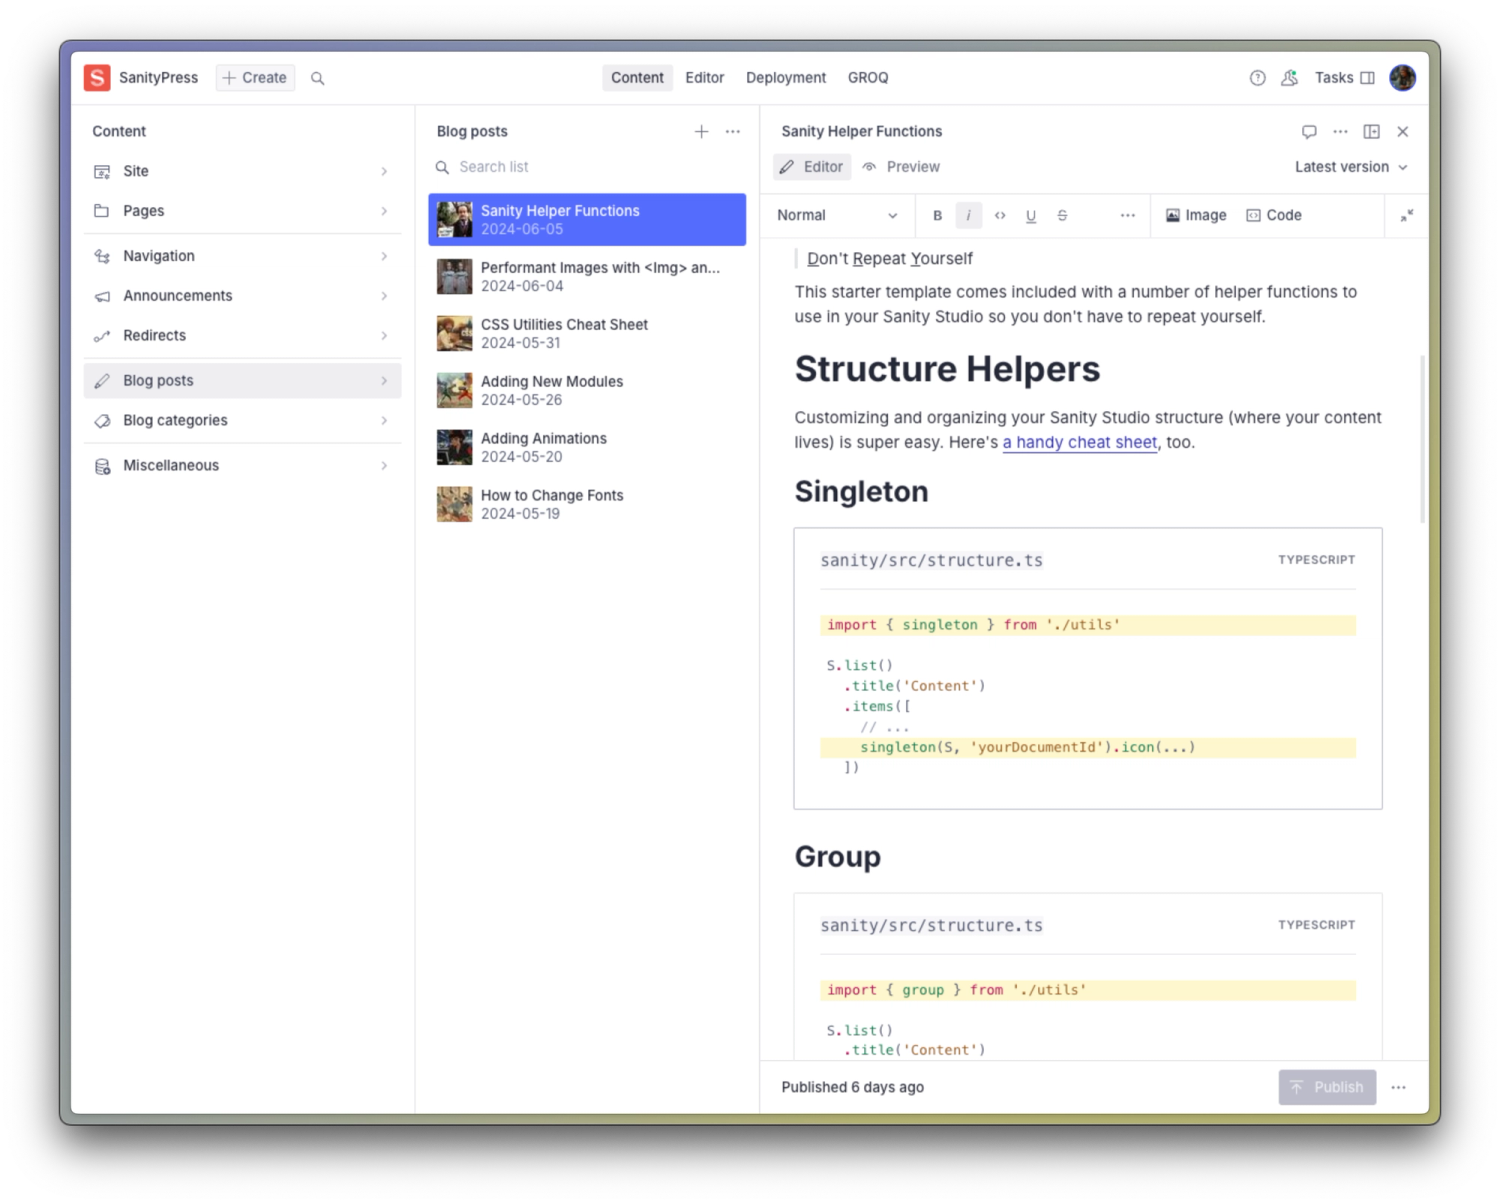The image size is (1500, 1204).
Task: Close the Sanity Helper Functions pane
Action: click(x=1403, y=132)
